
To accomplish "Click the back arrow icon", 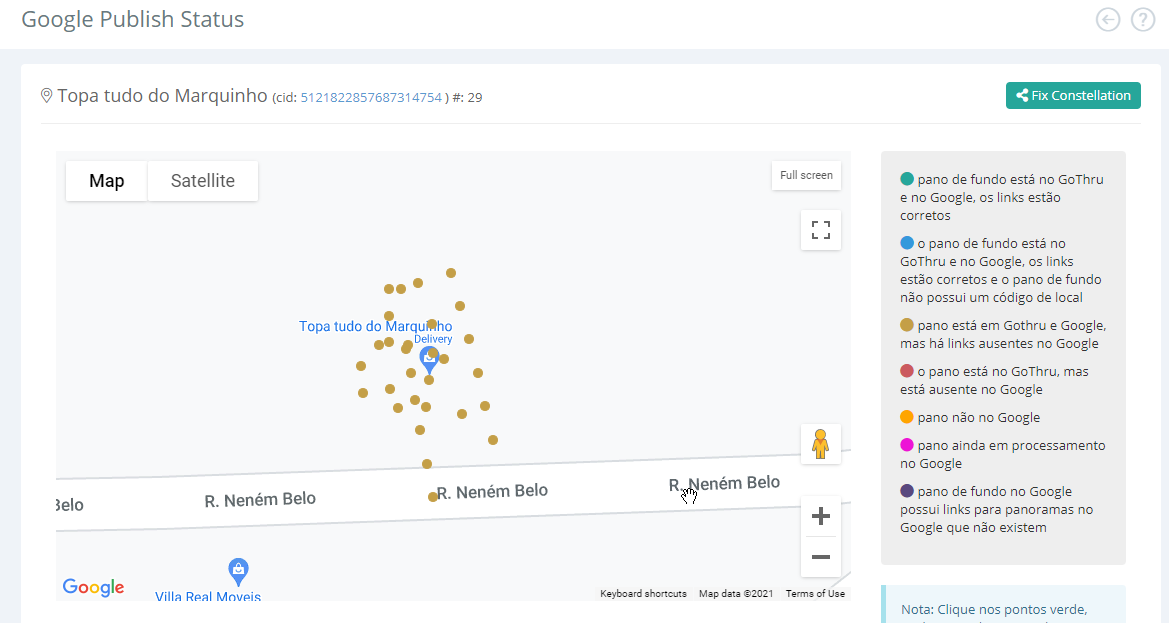I will [1107, 20].
